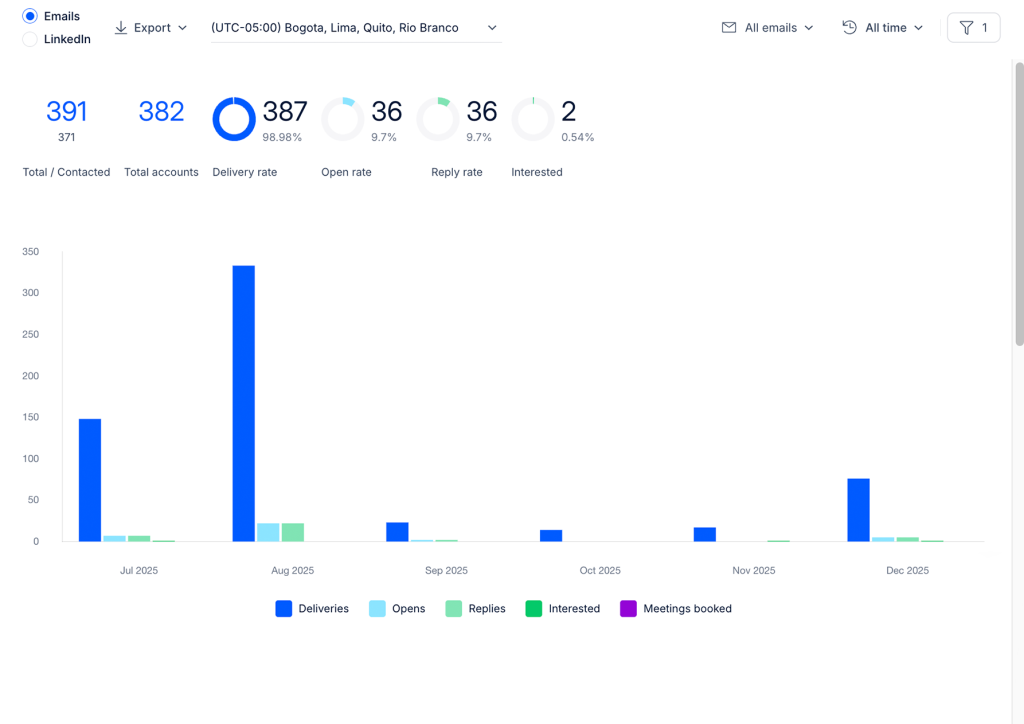Click the clock history icon
This screenshot has width=1024, height=724.
click(850, 27)
